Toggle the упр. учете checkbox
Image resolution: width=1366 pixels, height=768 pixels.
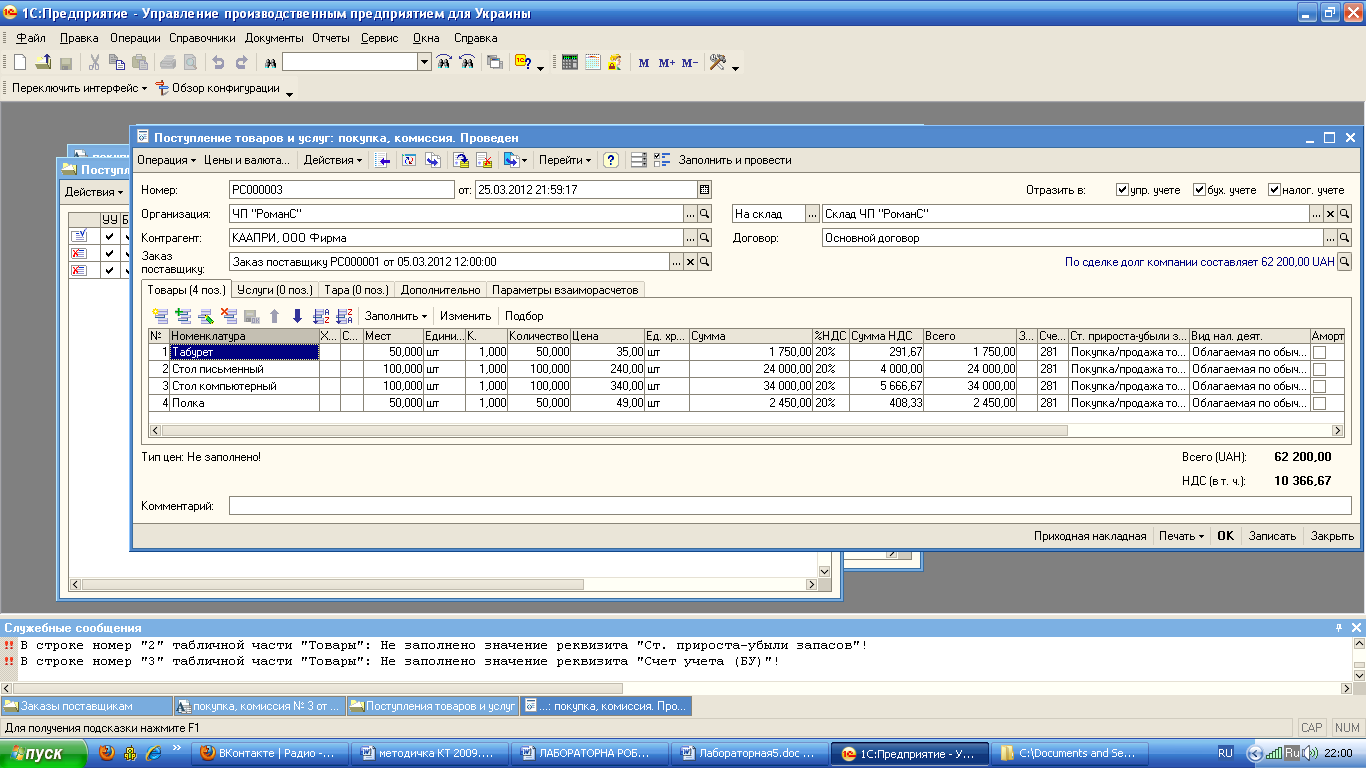coord(1123,190)
